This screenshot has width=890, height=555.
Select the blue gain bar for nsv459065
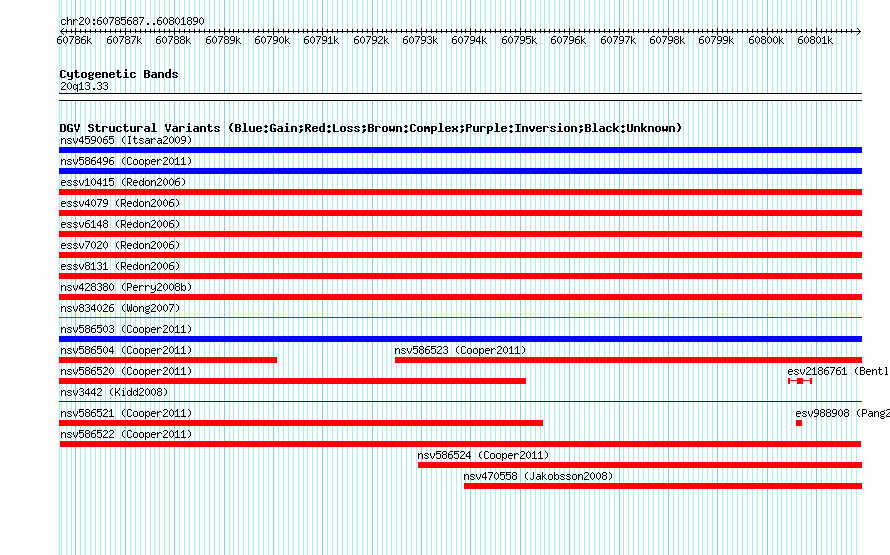tap(460, 150)
